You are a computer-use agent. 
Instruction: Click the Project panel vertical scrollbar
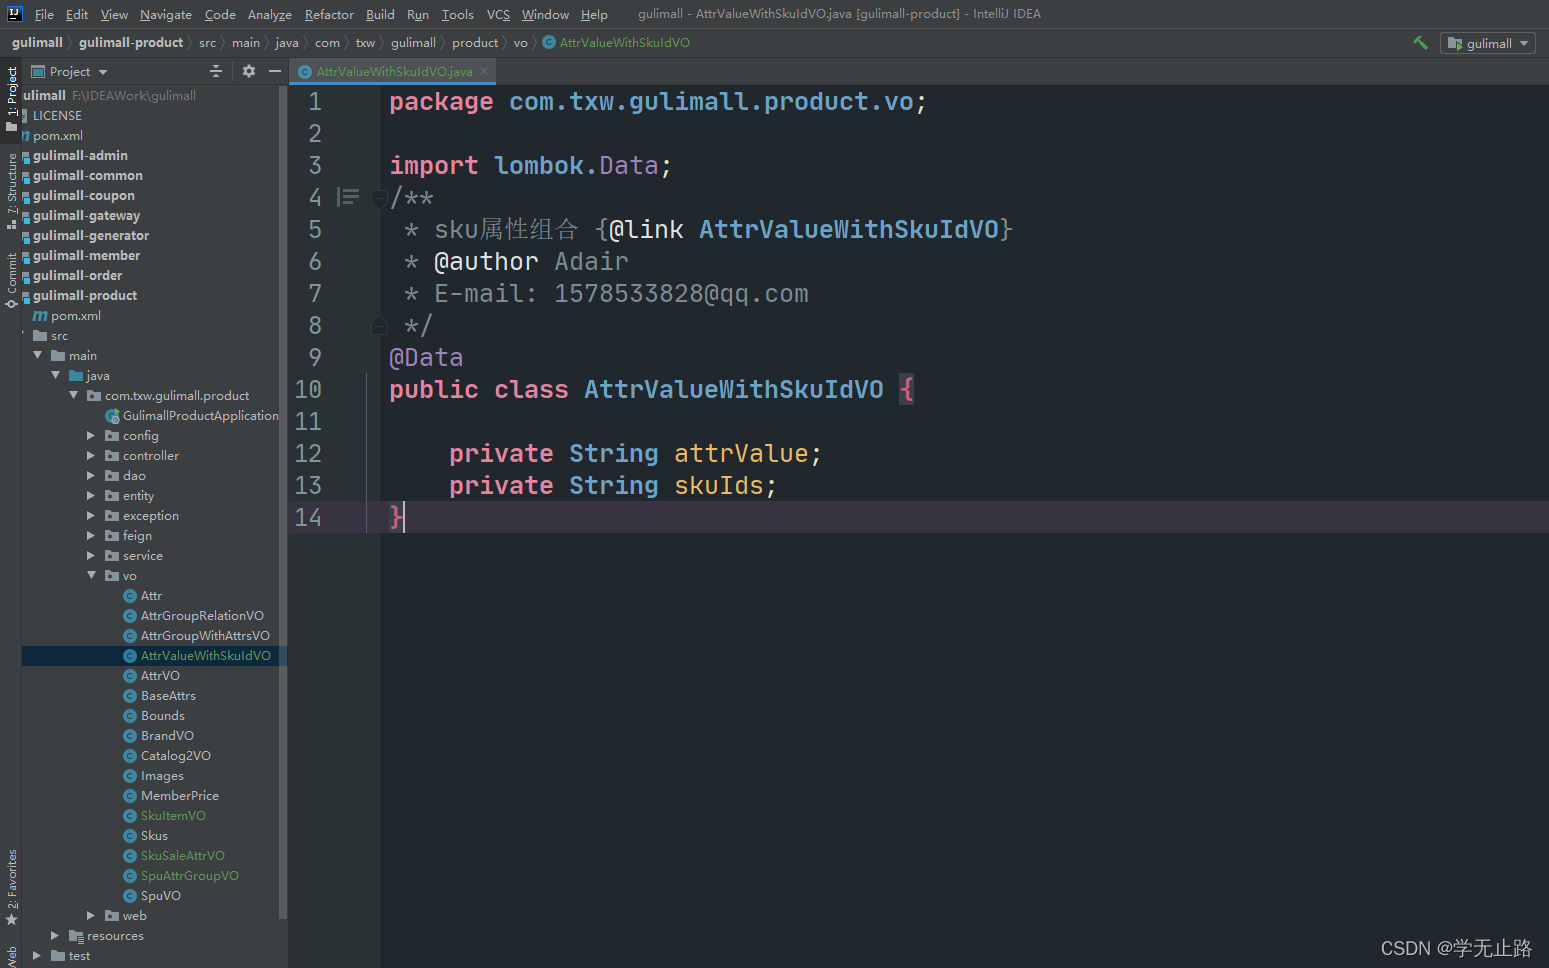(283, 500)
